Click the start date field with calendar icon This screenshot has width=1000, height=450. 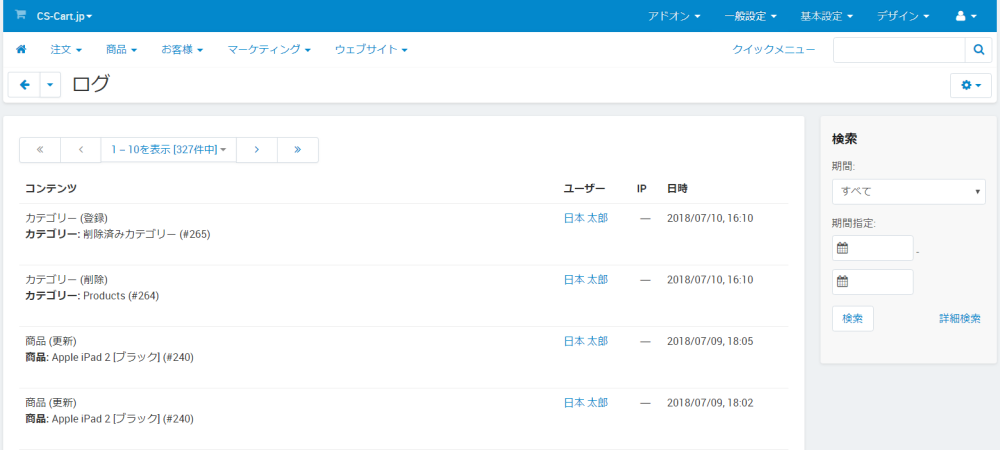tap(873, 248)
